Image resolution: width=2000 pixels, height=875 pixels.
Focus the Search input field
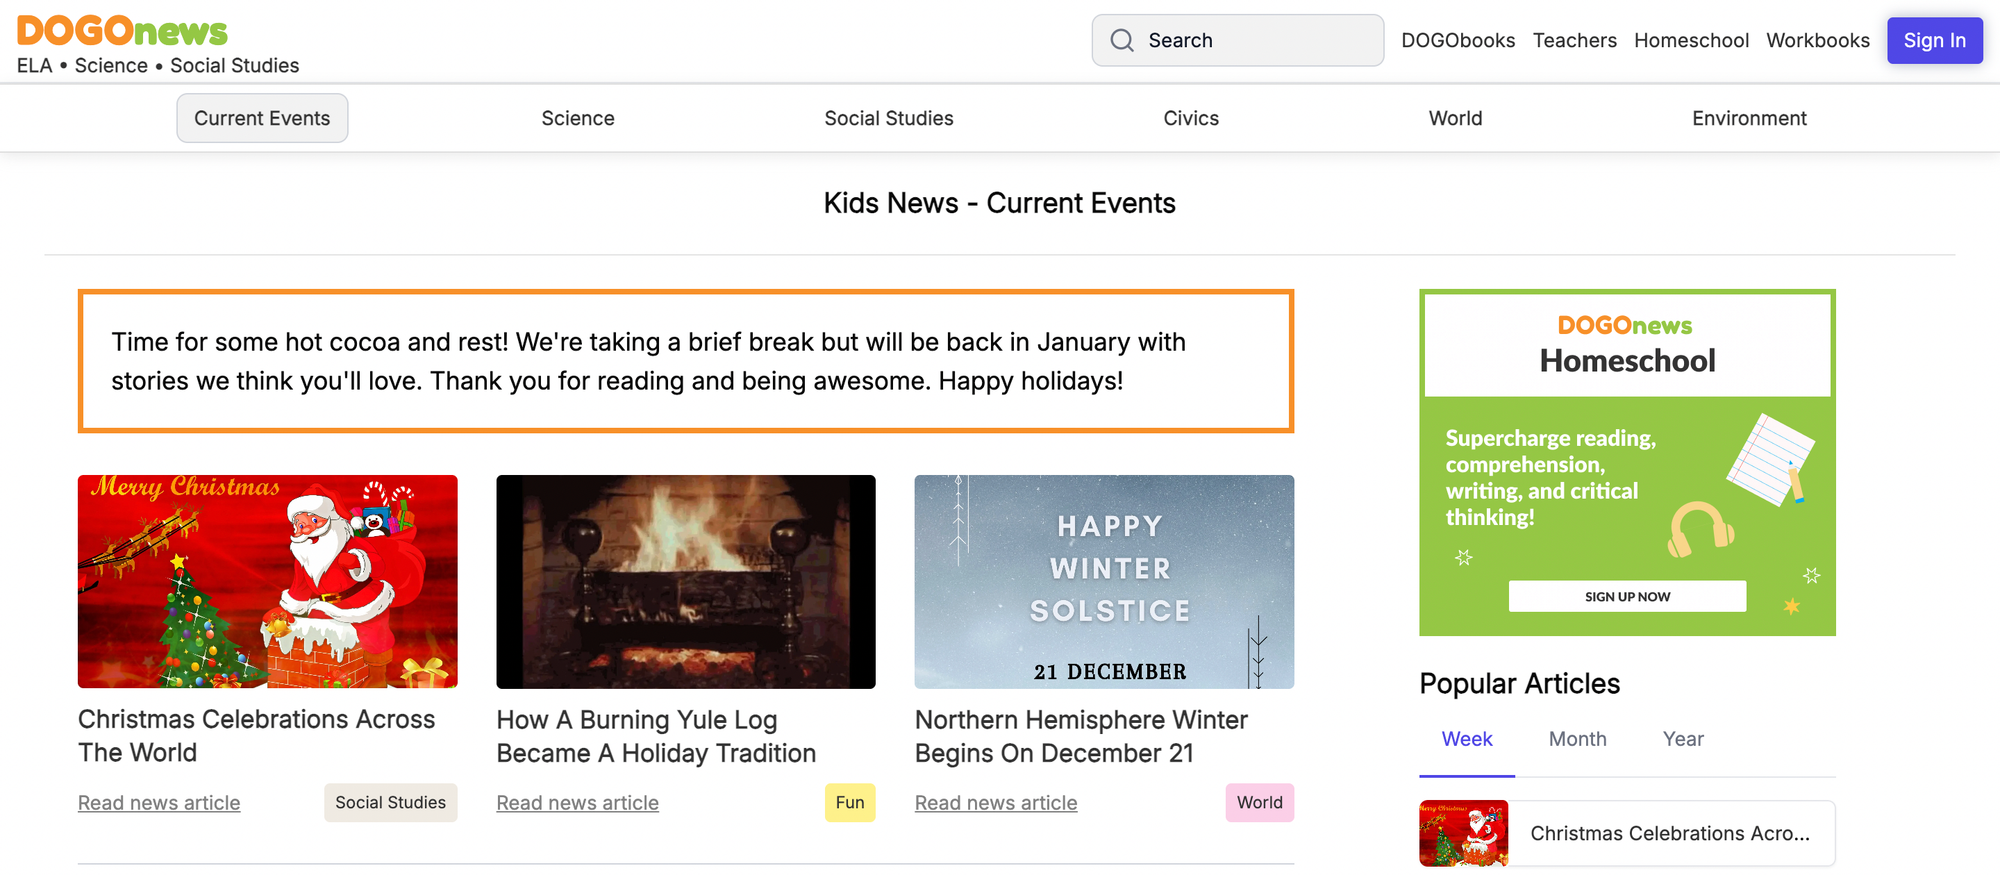click(1237, 40)
